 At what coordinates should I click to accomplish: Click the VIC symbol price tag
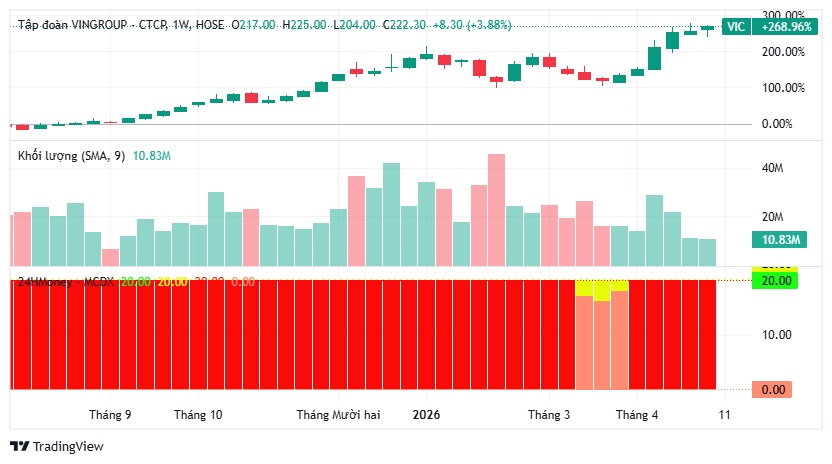click(736, 27)
